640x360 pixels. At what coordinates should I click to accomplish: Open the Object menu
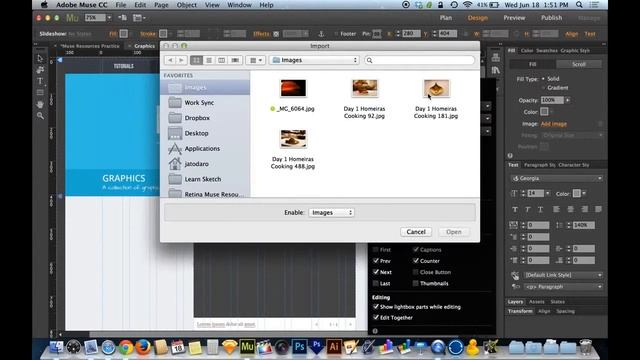187,5
